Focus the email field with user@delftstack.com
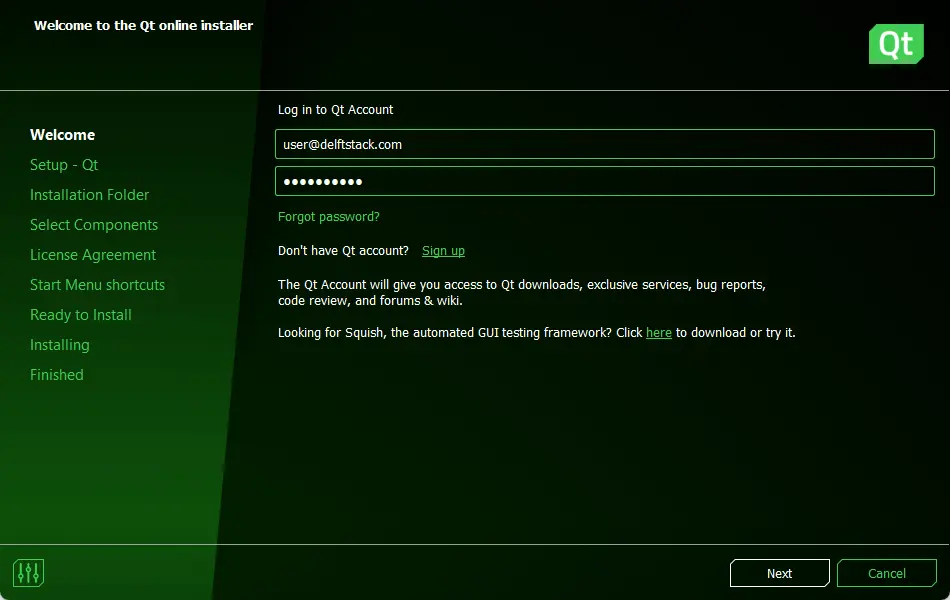The width and height of the screenshot is (950, 600). pos(605,144)
